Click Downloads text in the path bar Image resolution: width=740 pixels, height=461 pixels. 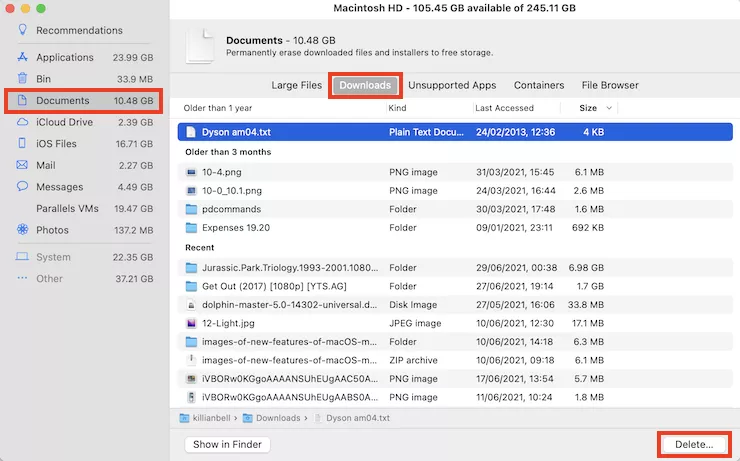click(278, 418)
